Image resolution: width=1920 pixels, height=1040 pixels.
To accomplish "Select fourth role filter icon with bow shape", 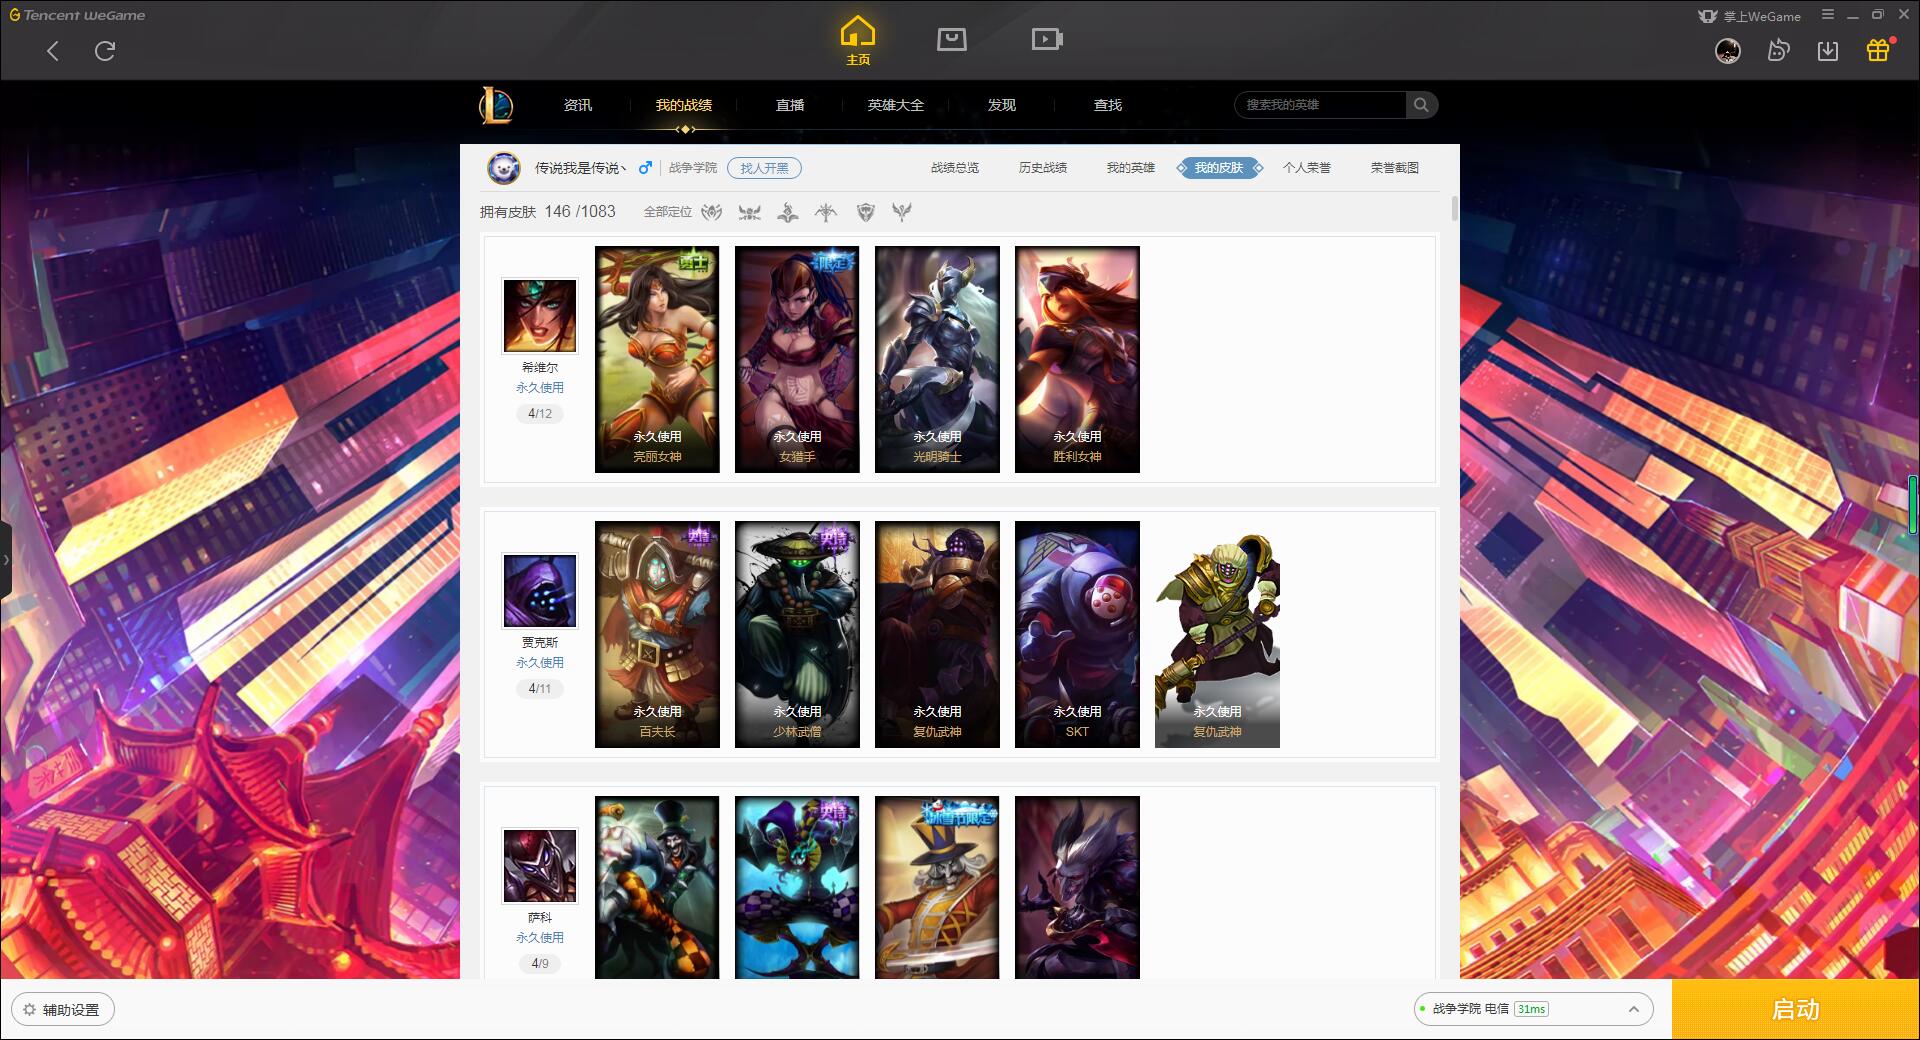I will click(826, 212).
